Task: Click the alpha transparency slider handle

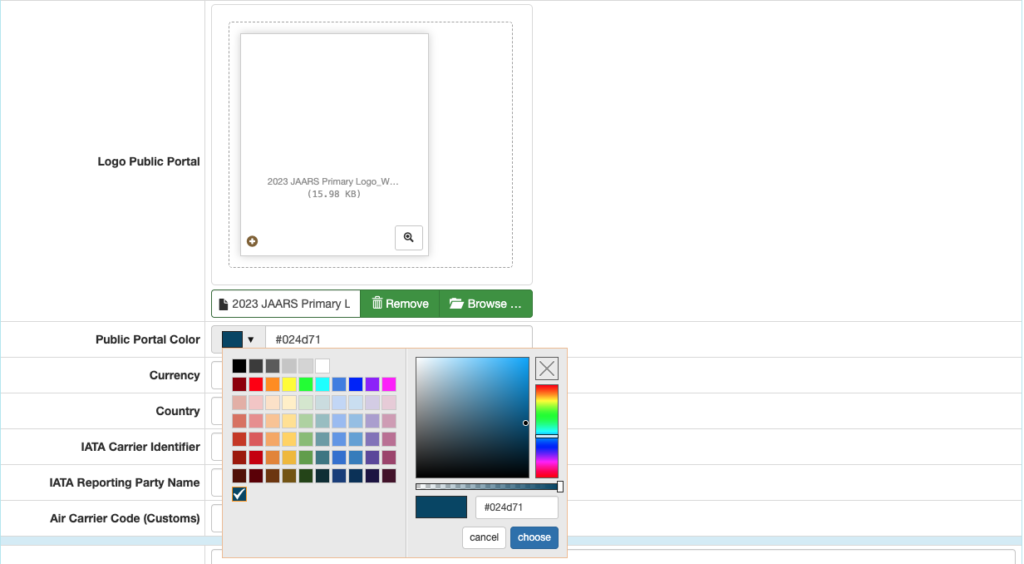Action: pos(560,487)
